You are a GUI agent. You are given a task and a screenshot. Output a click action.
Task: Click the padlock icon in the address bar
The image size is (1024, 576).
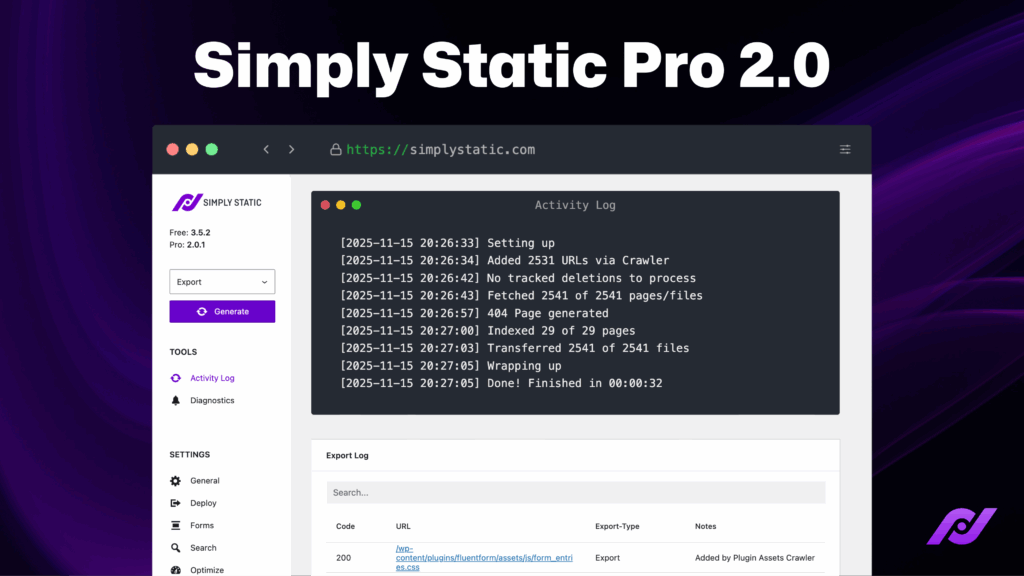[x=334, y=149]
